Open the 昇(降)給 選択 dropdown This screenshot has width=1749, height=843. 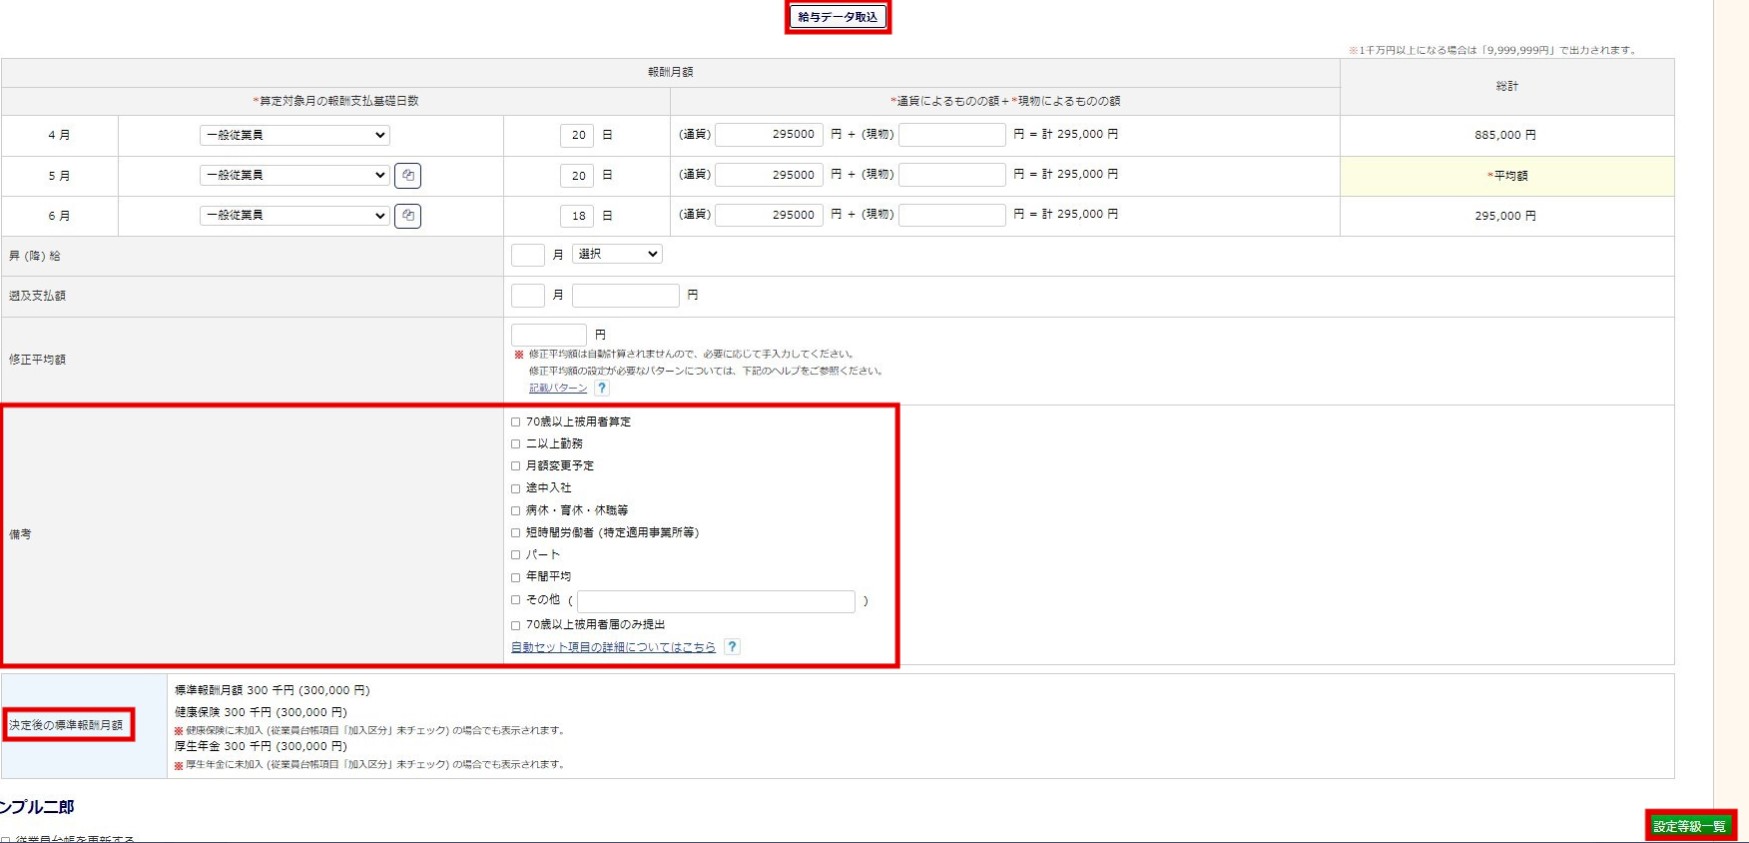[x=617, y=254]
